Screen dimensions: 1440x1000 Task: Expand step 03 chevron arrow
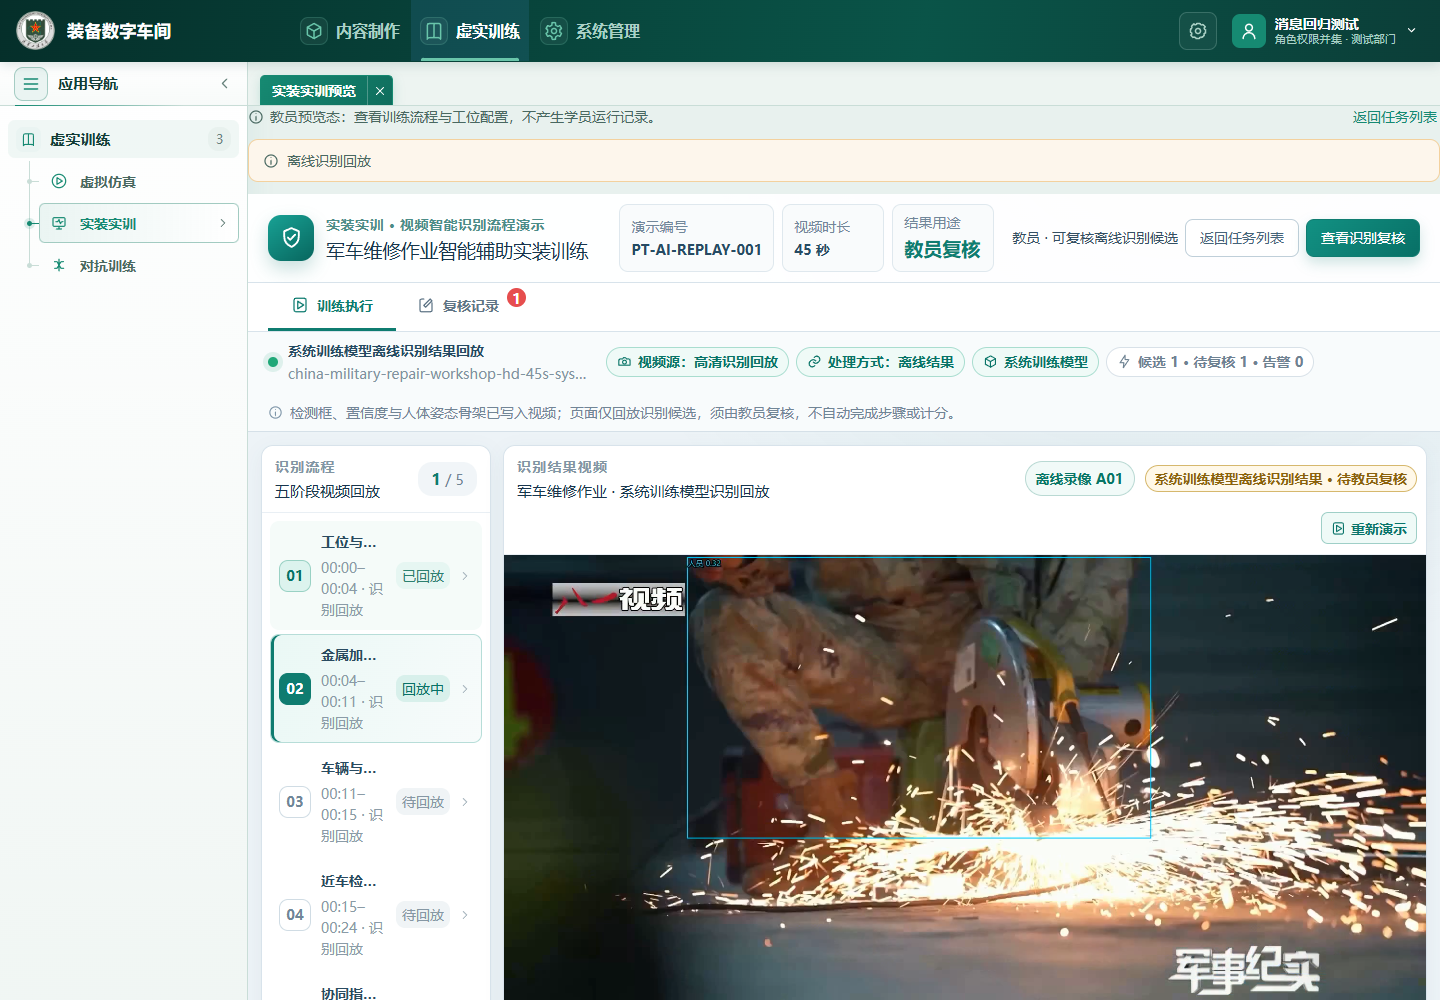465,802
